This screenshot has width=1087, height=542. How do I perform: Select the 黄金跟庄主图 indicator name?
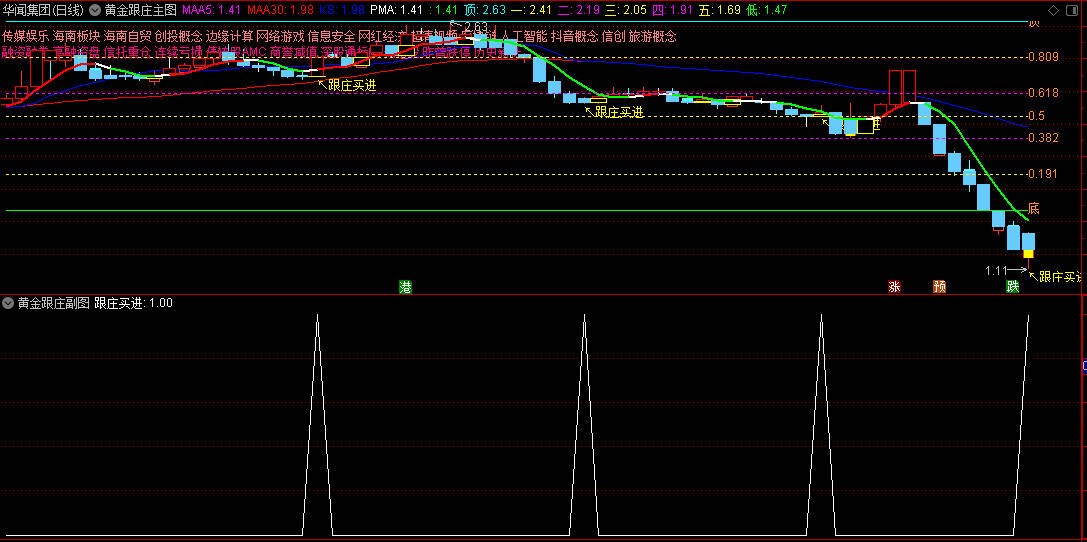click(x=140, y=10)
